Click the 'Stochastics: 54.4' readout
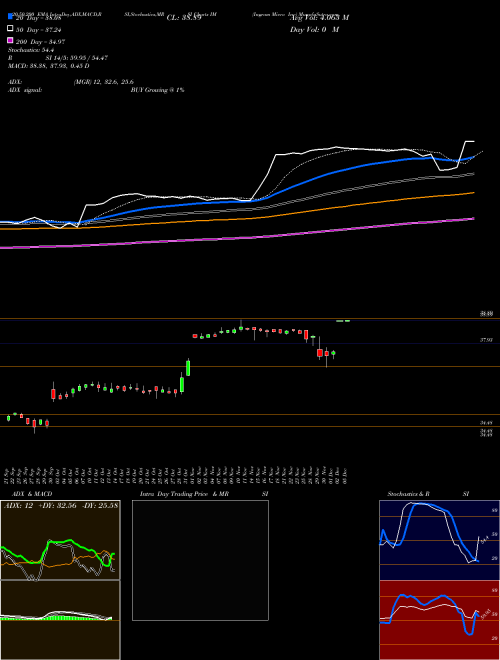The width and height of the screenshot is (500, 660). coord(31,50)
